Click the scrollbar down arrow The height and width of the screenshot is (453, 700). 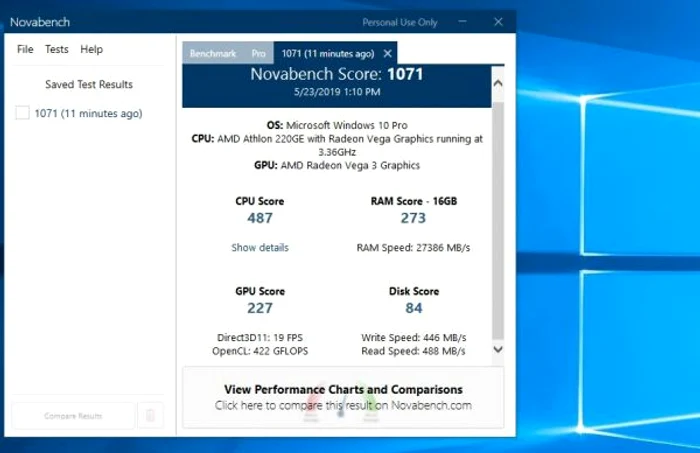click(498, 349)
